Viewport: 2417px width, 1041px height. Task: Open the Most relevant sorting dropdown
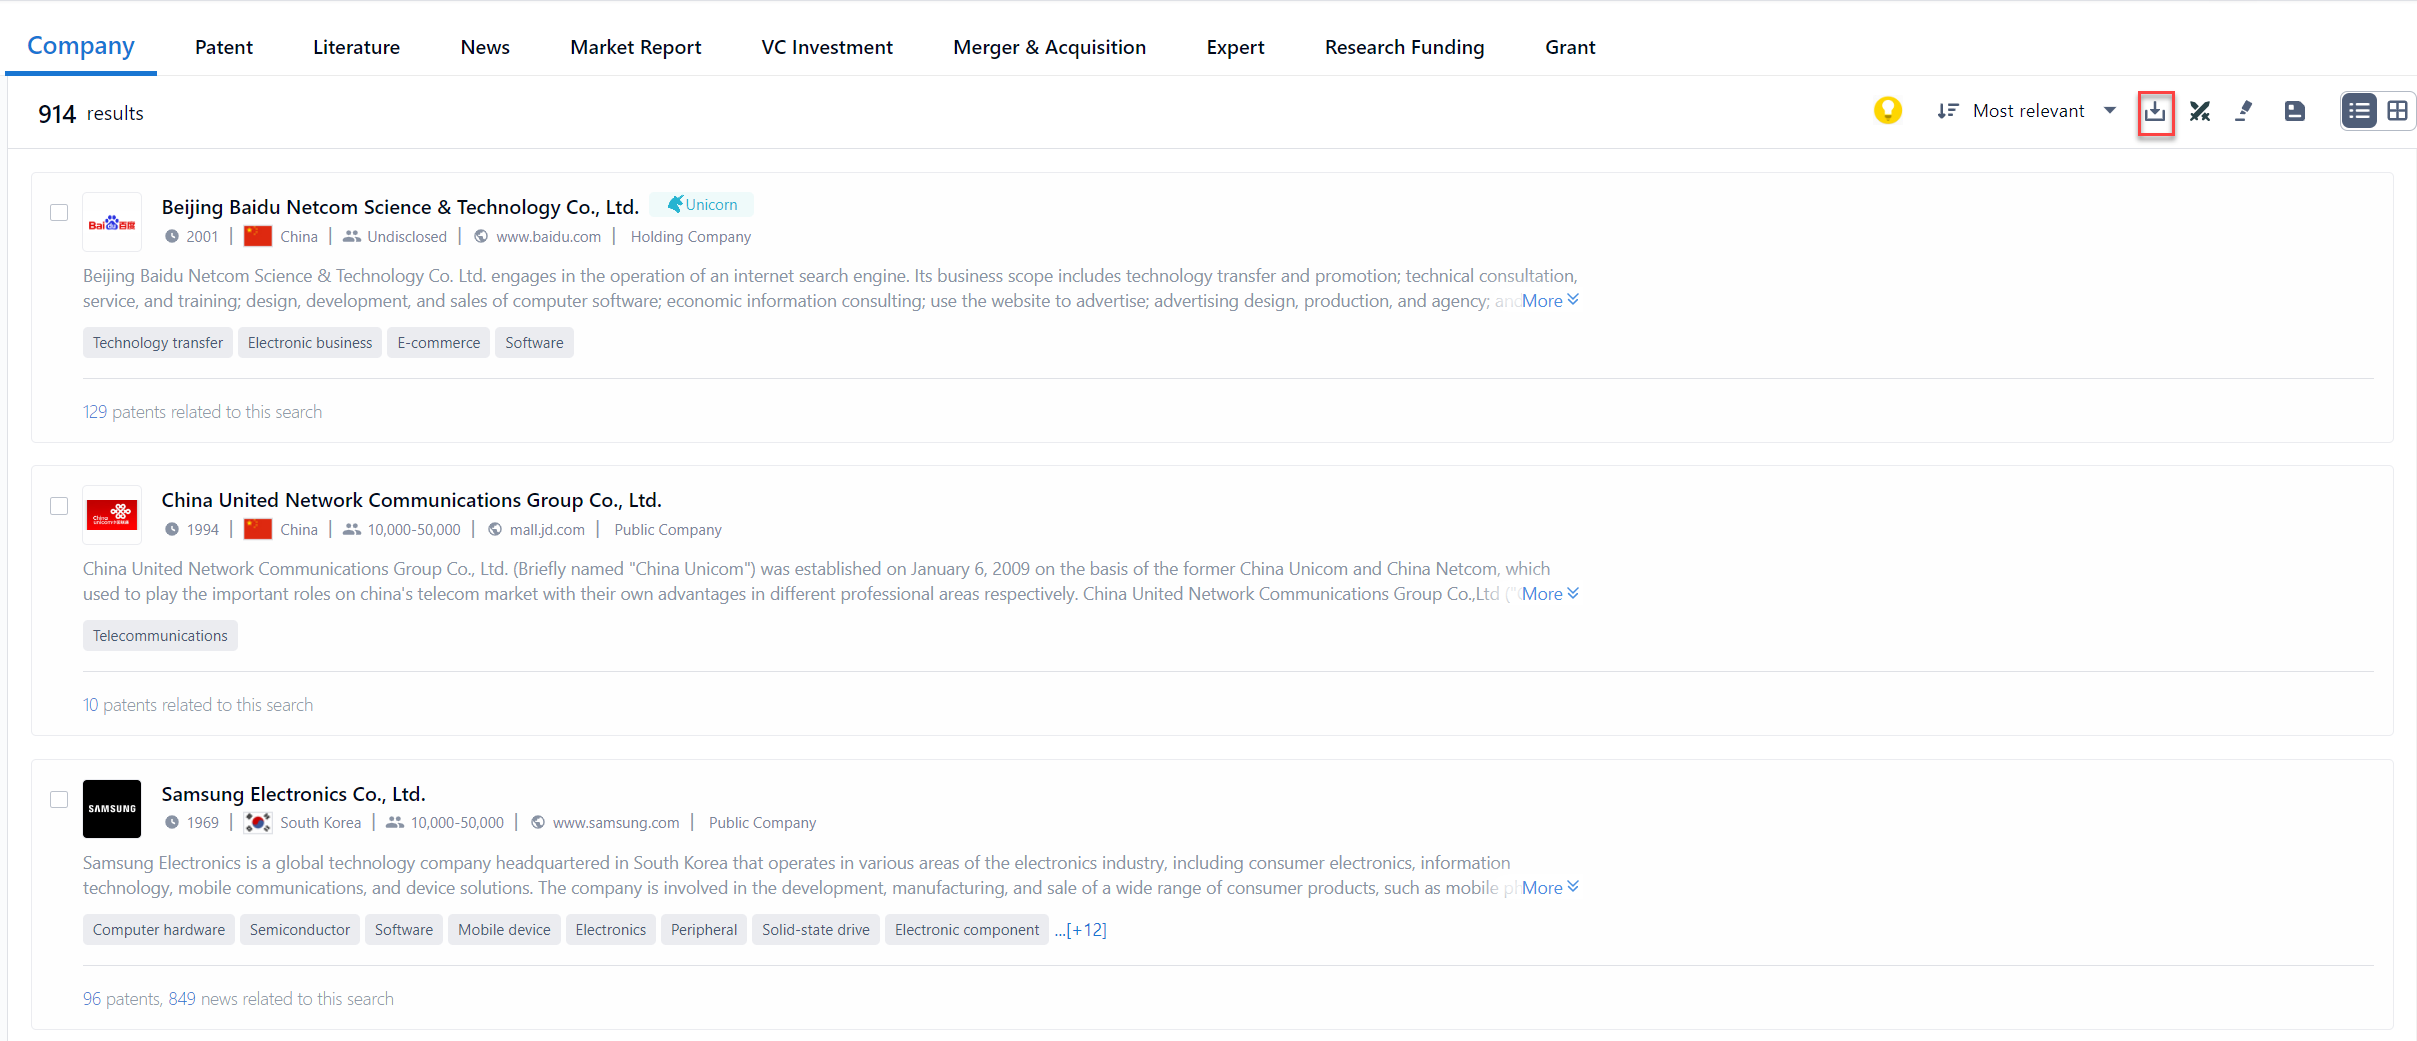(2027, 111)
